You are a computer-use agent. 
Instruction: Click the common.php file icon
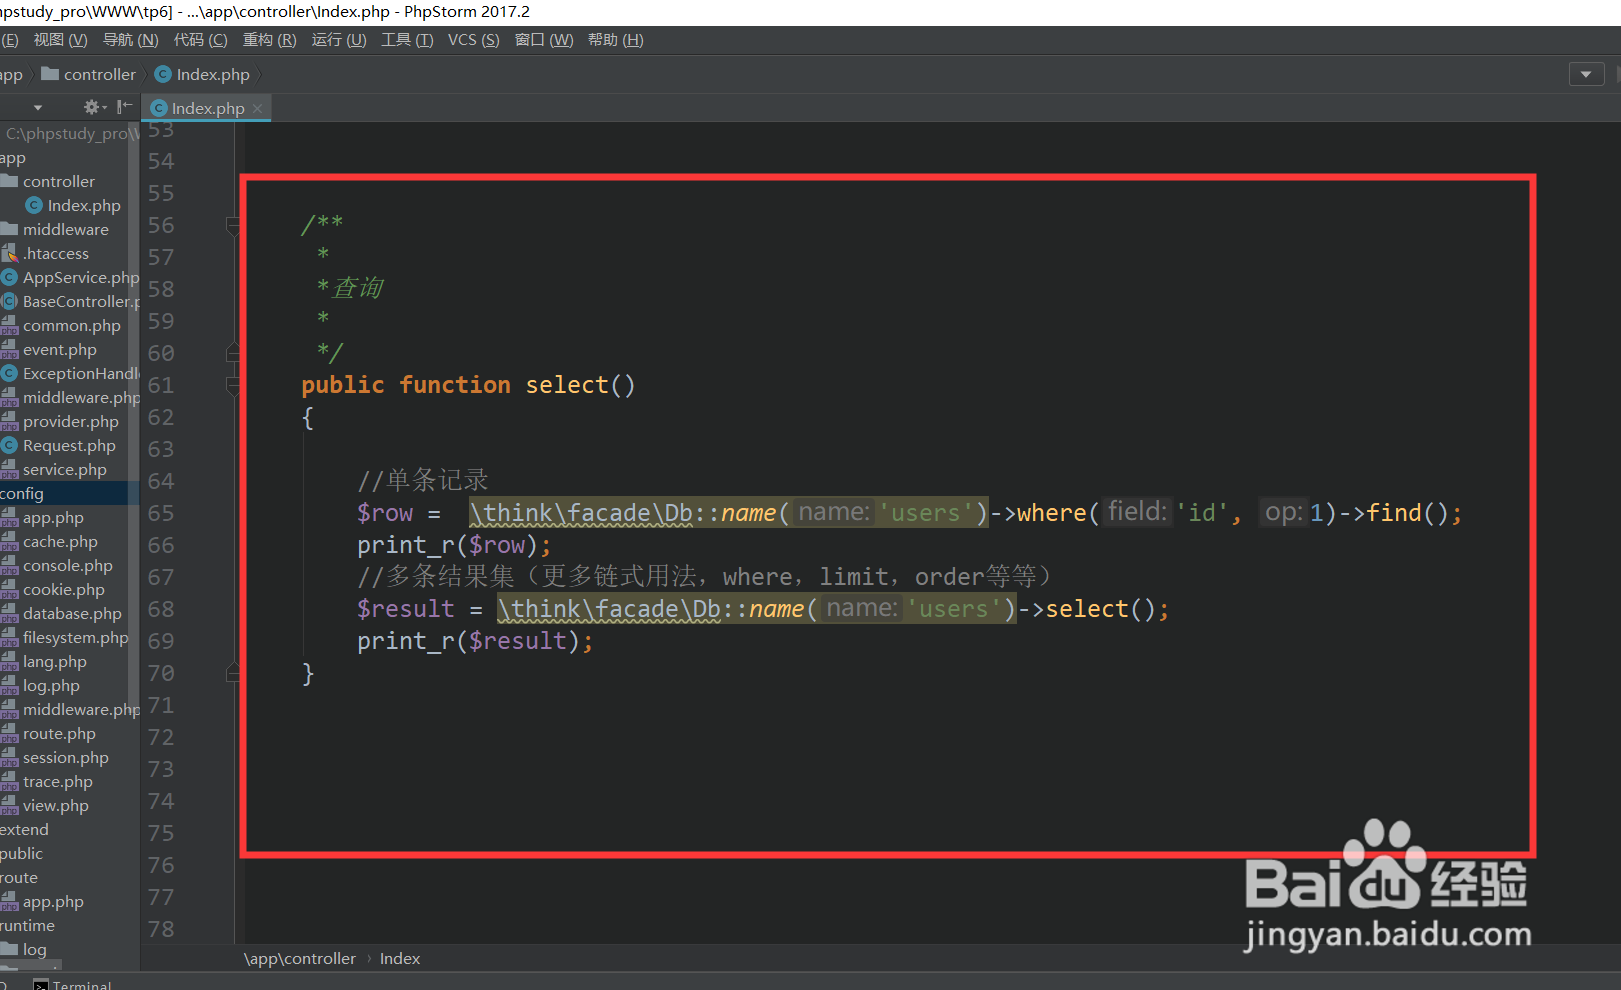(10, 325)
